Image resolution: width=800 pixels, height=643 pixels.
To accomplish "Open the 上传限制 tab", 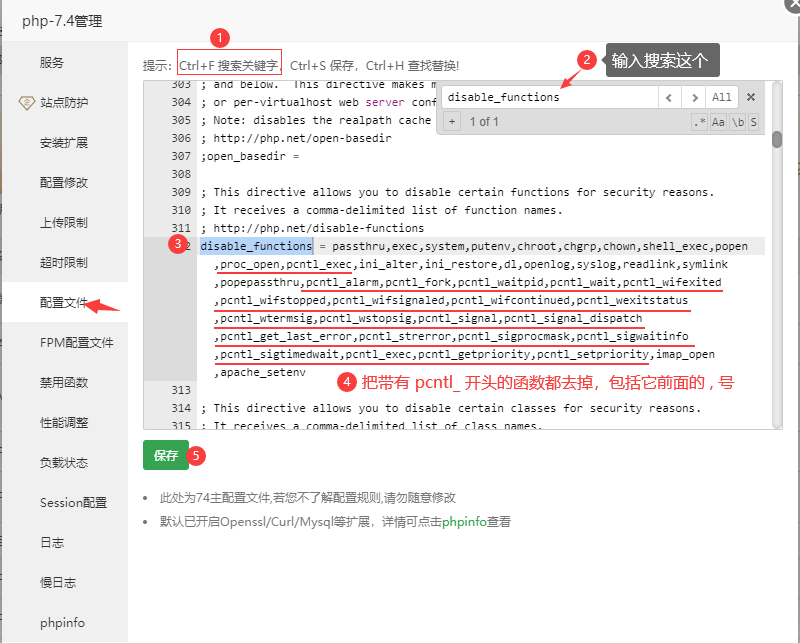I will click(x=64, y=222).
